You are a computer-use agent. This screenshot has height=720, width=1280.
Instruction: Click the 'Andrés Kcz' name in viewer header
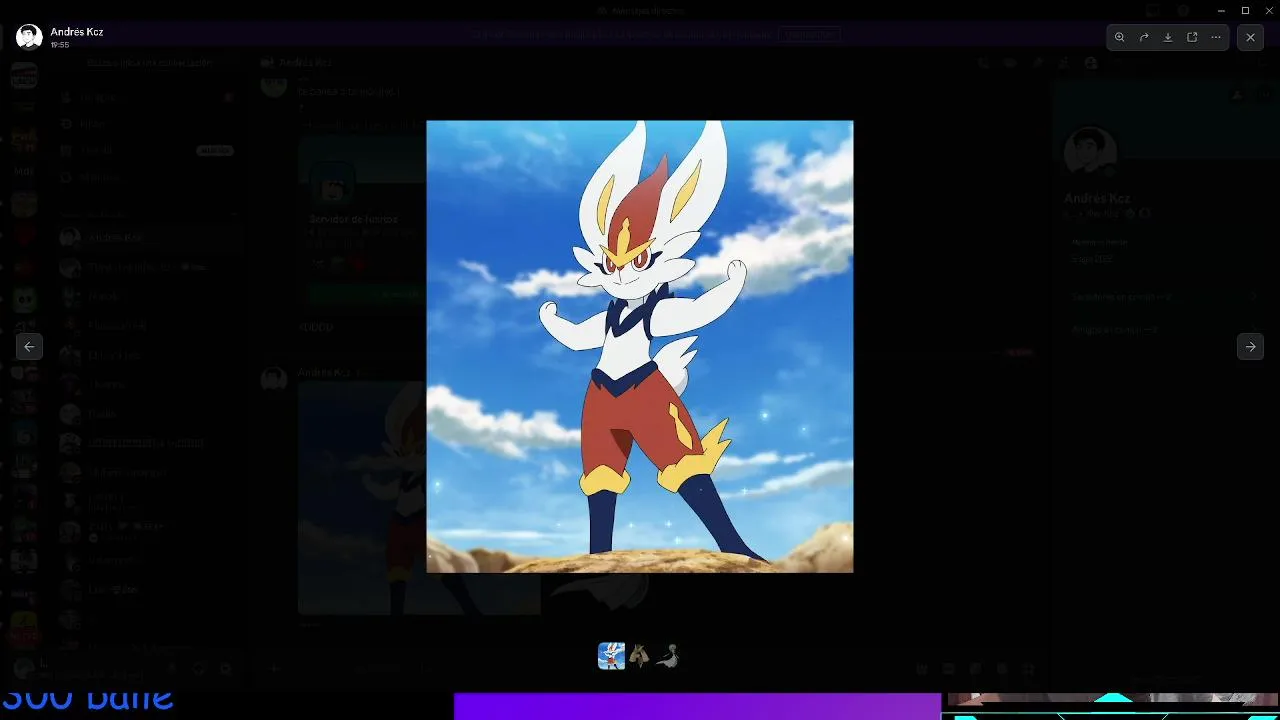tap(77, 32)
